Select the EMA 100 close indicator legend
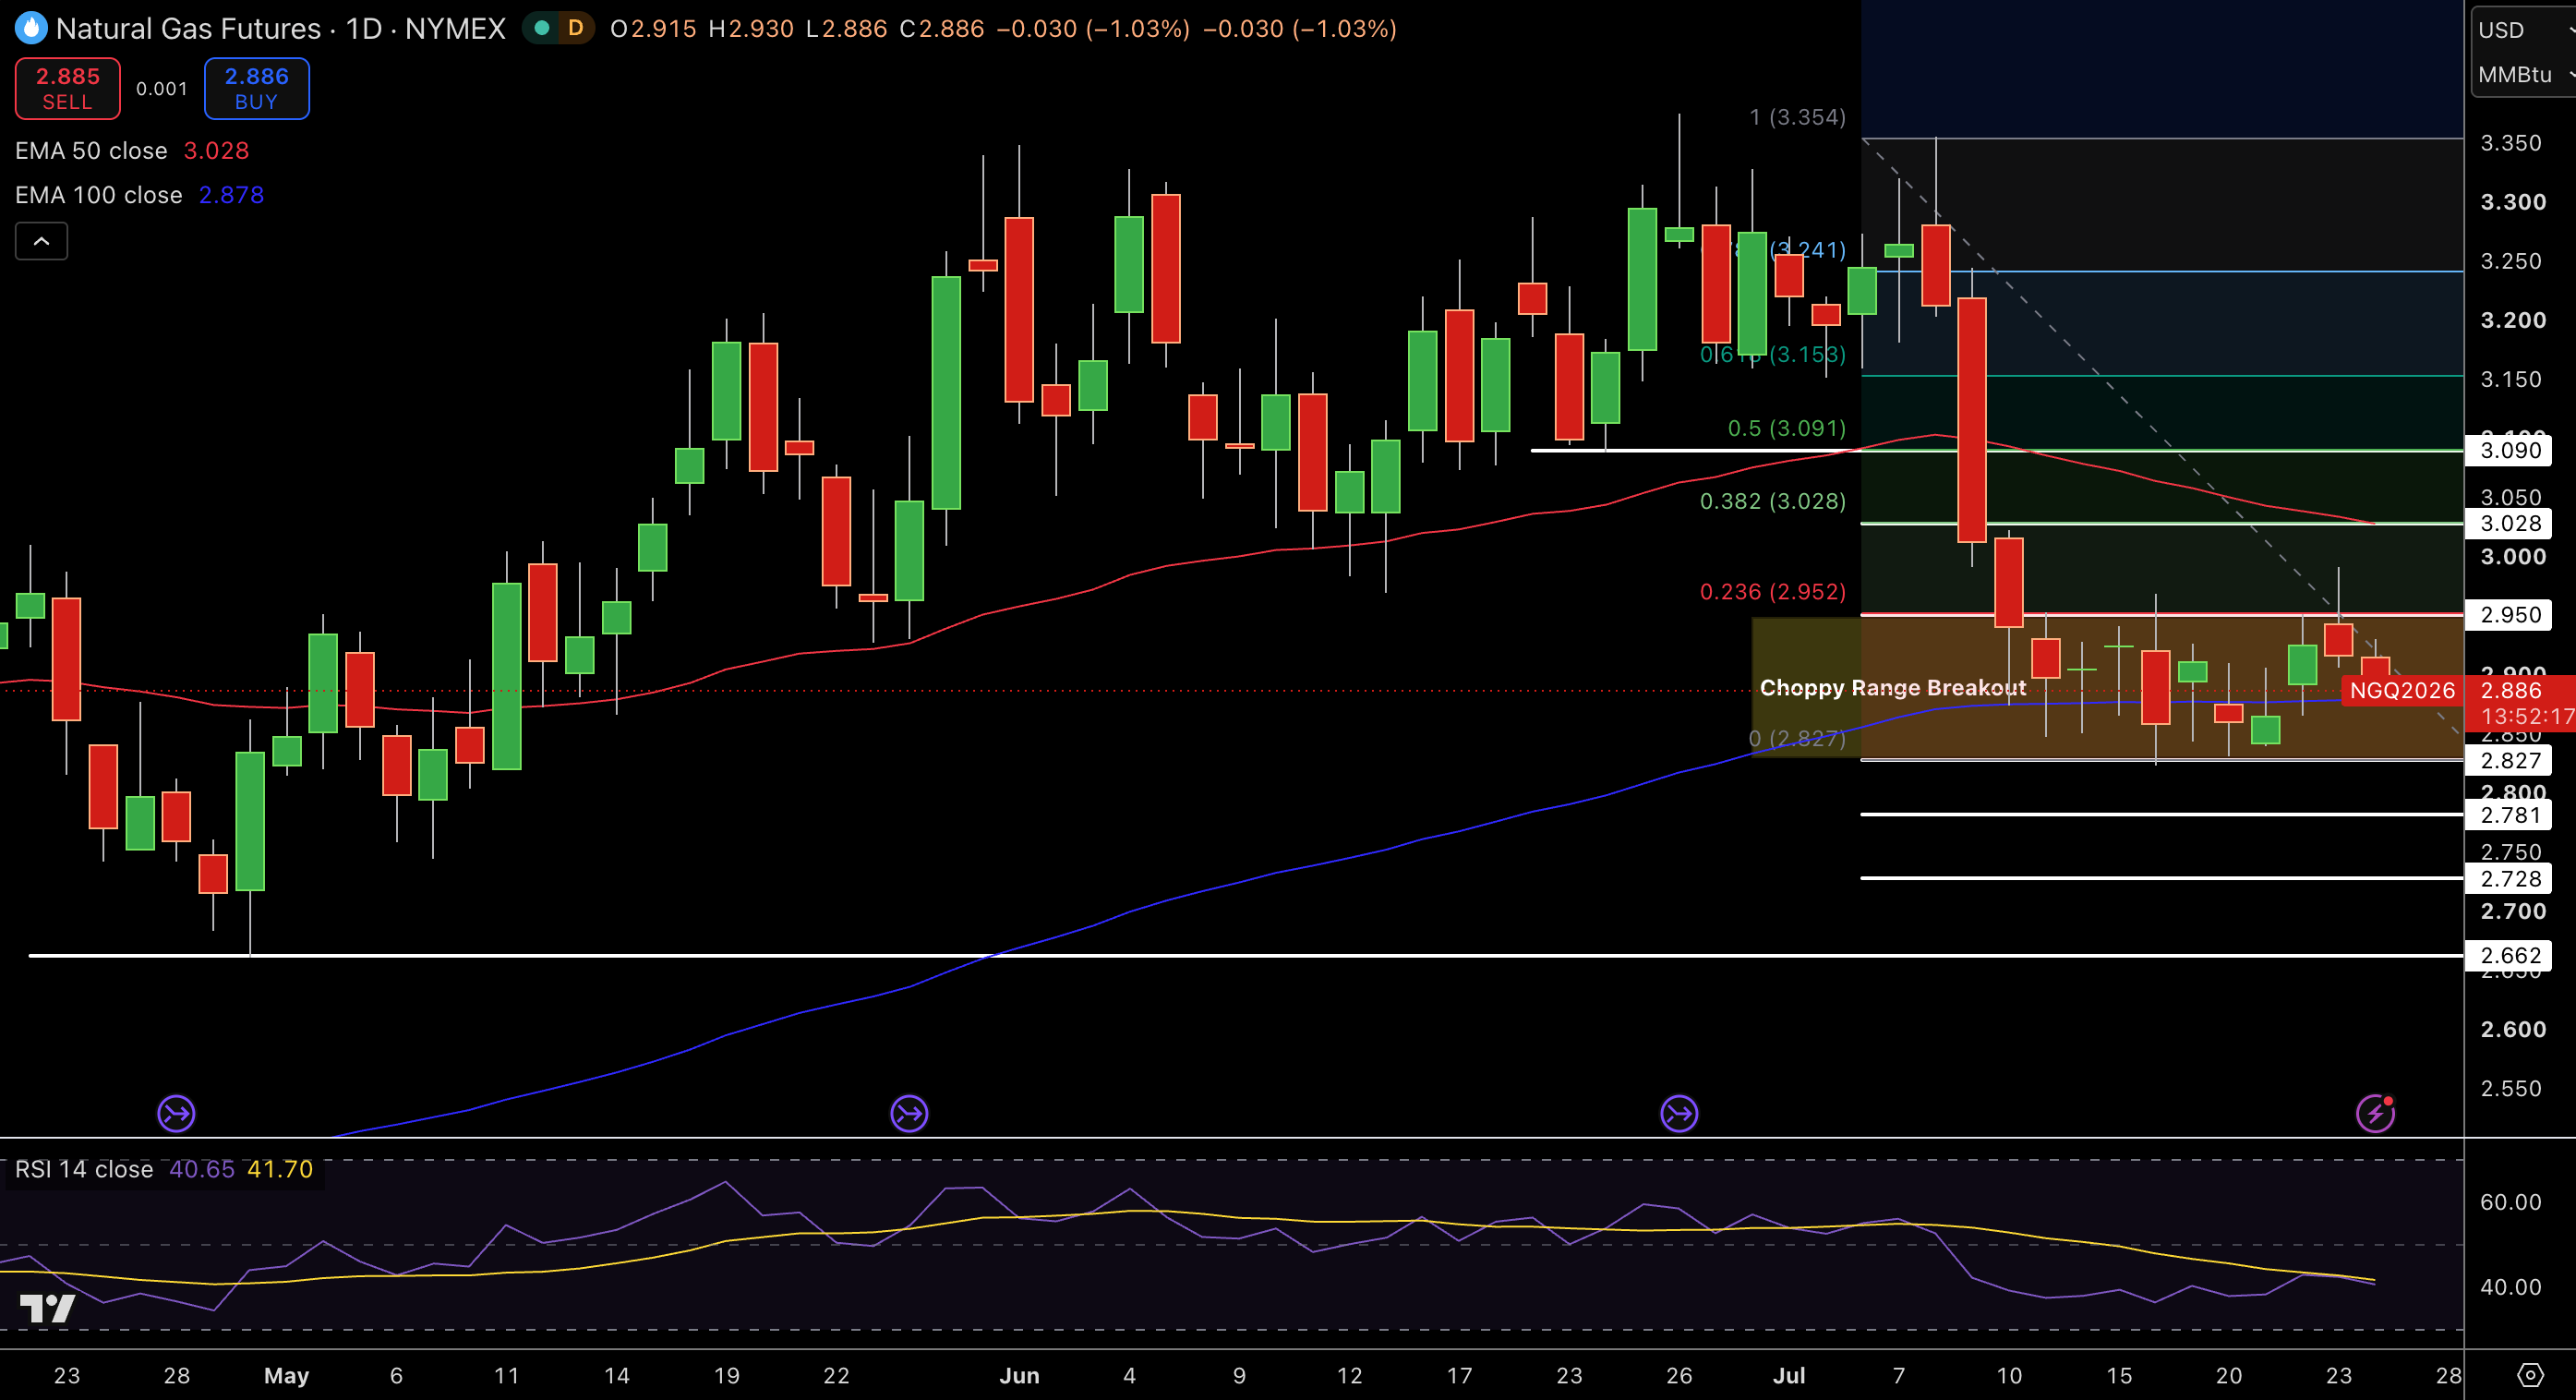The width and height of the screenshot is (2576, 1400). pos(140,195)
